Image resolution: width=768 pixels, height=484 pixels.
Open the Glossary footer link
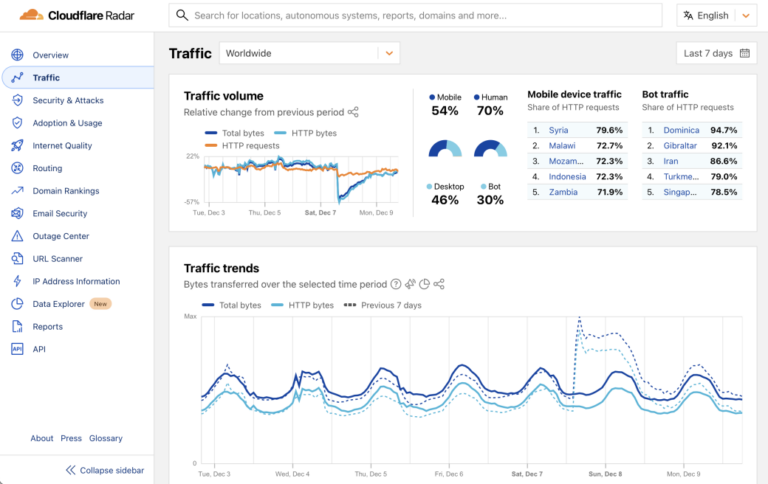coord(106,438)
